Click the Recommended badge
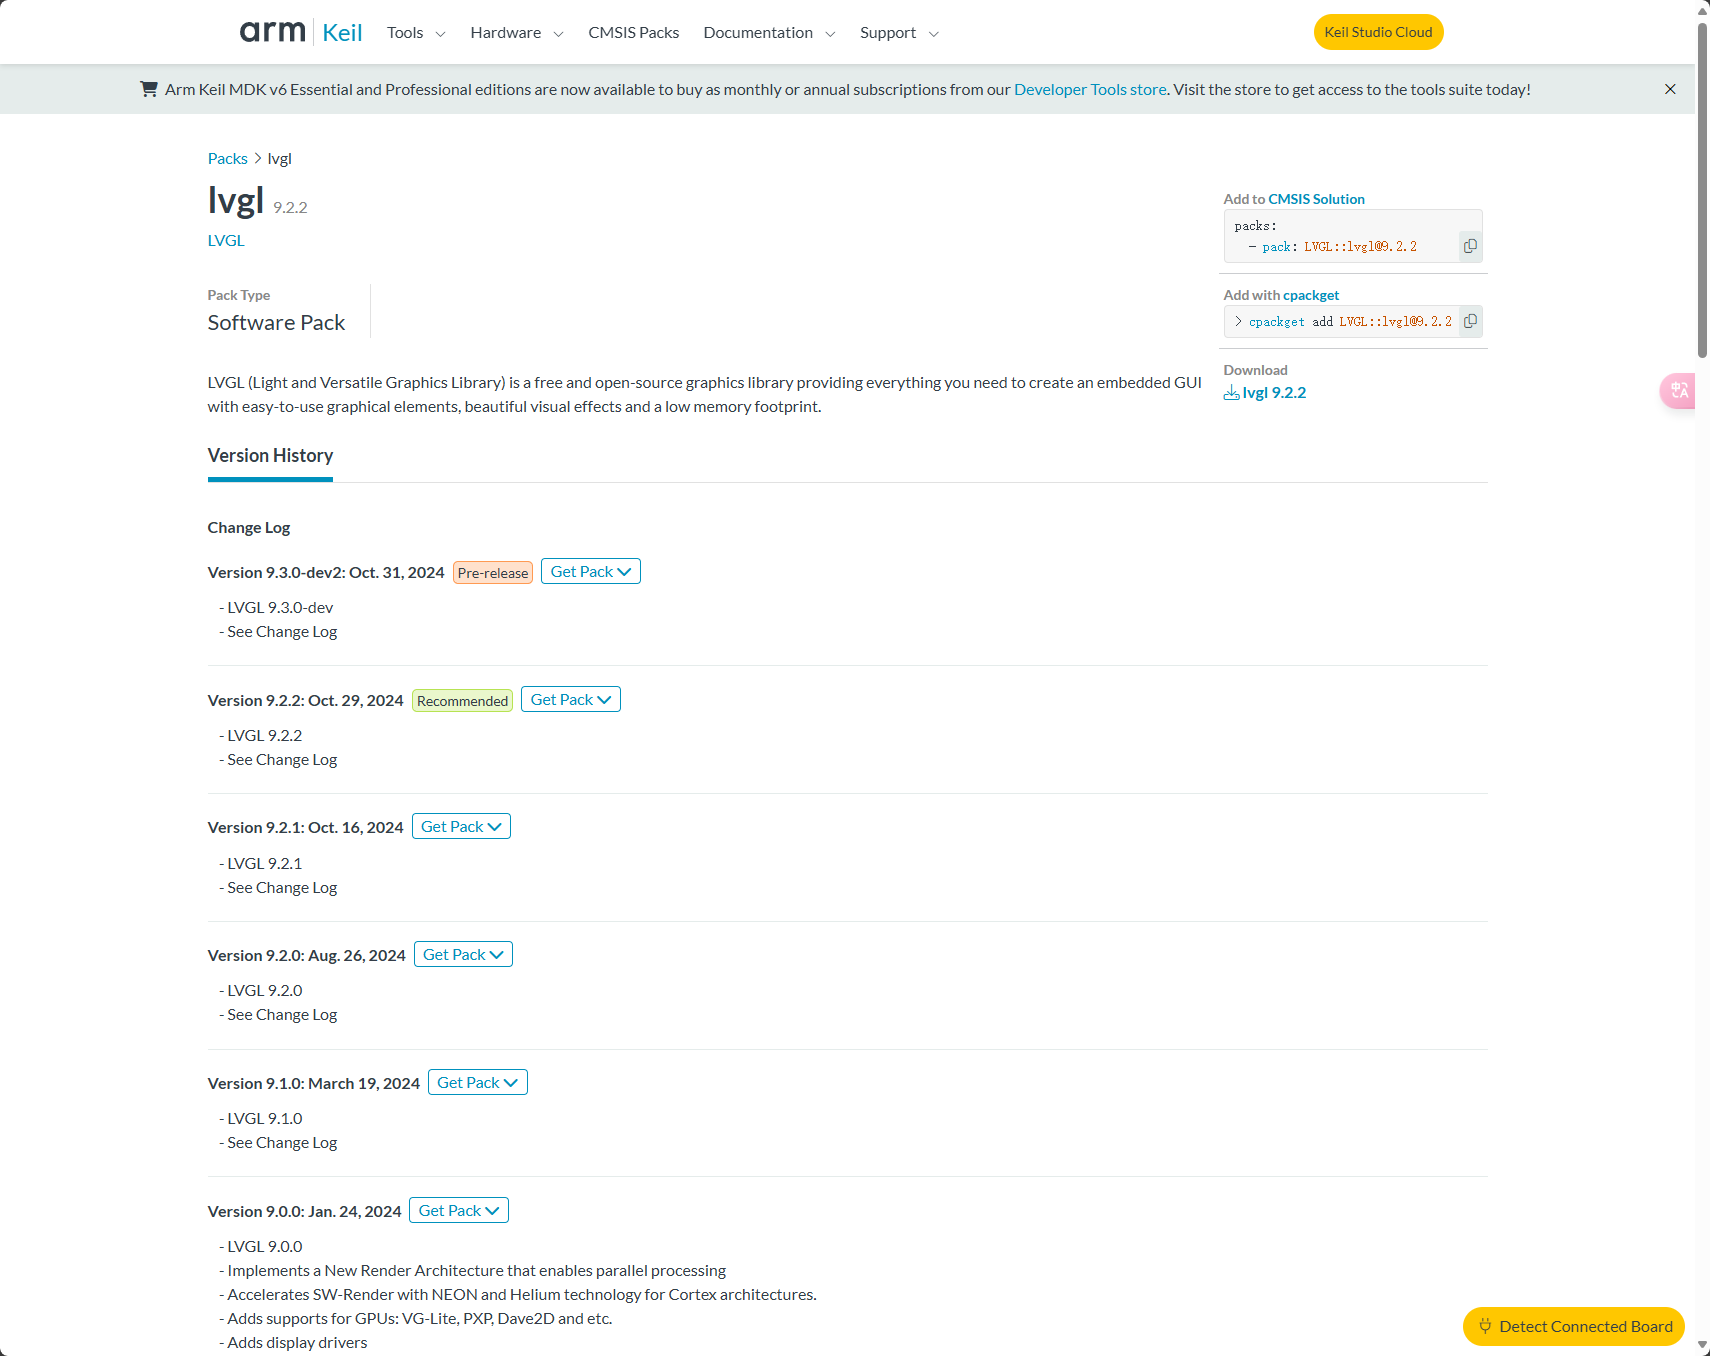The width and height of the screenshot is (1710, 1356). pyautogui.click(x=462, y=700)
